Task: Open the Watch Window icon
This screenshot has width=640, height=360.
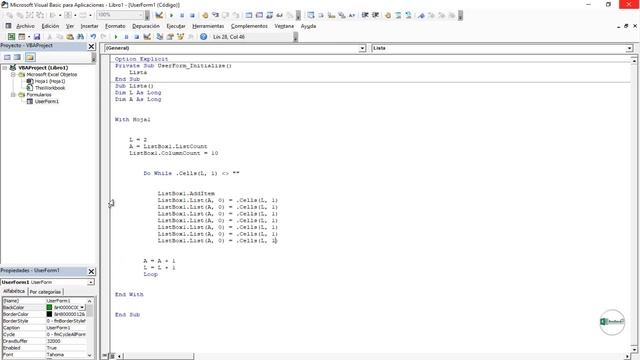Action: (x=269, y=15)
